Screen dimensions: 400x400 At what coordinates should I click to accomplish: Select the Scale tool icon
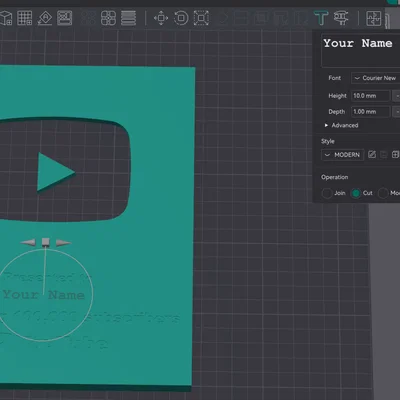click(201, 18)
